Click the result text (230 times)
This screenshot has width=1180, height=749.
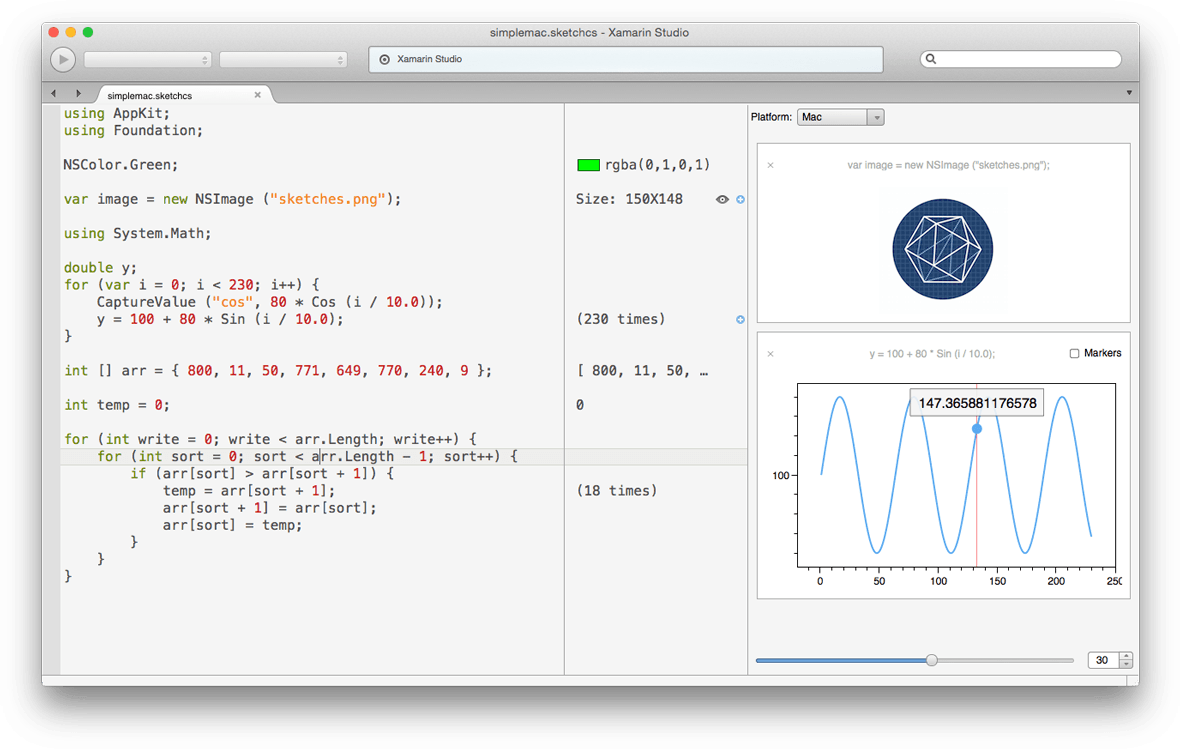pos(621,319)
